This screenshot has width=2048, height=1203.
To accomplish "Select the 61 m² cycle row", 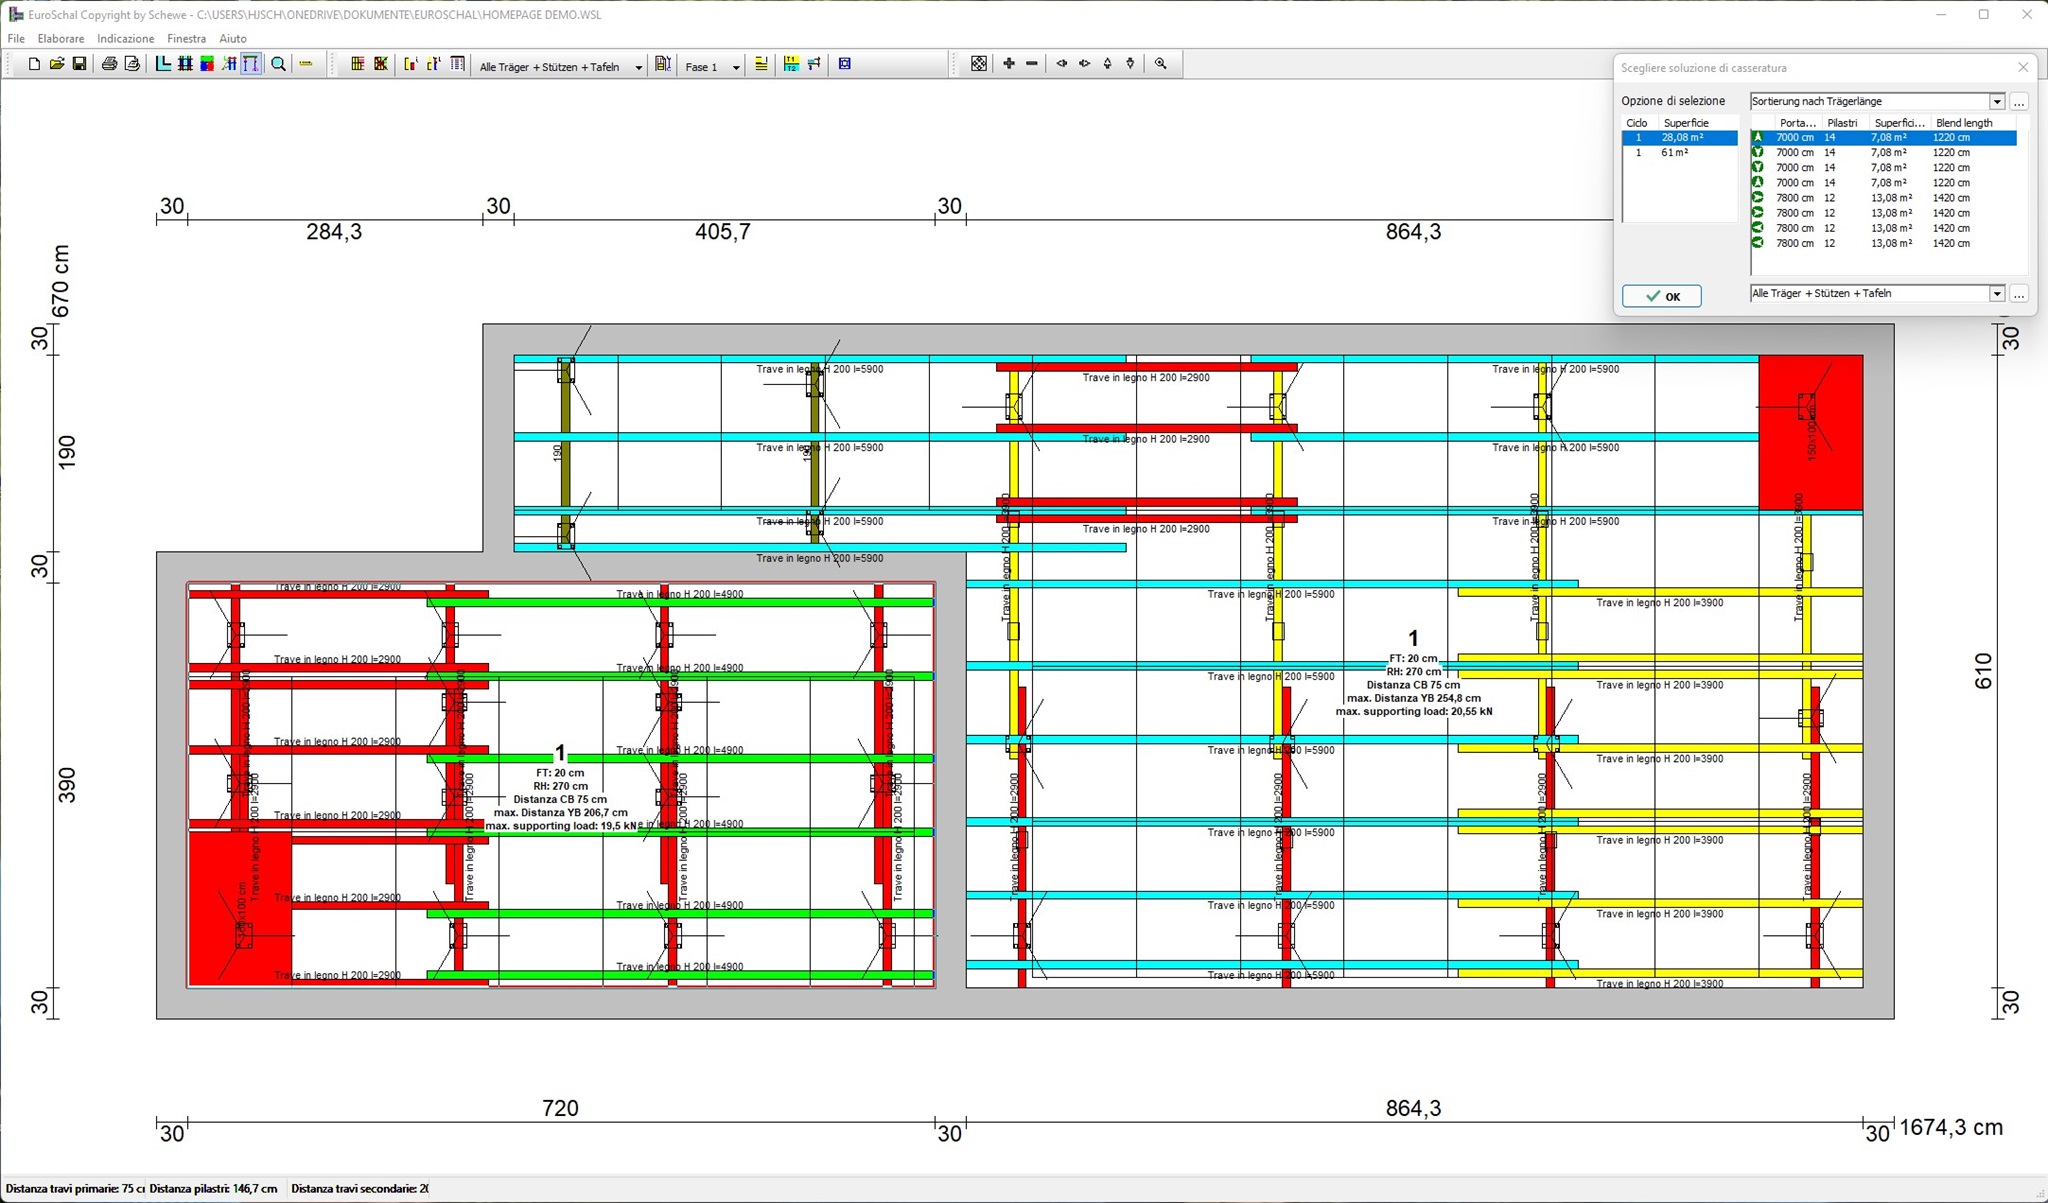I will point(1675,153).
